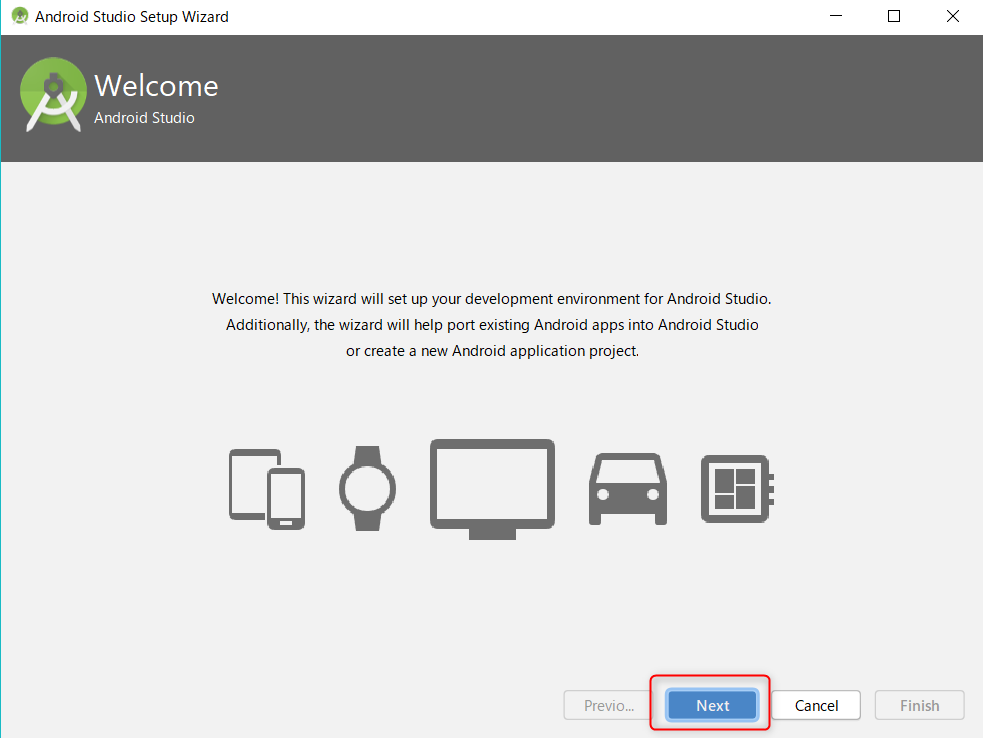Click the greyed-out Previous button
The width and height of the screenshot is (983, 738).
(x=609, y=705)
